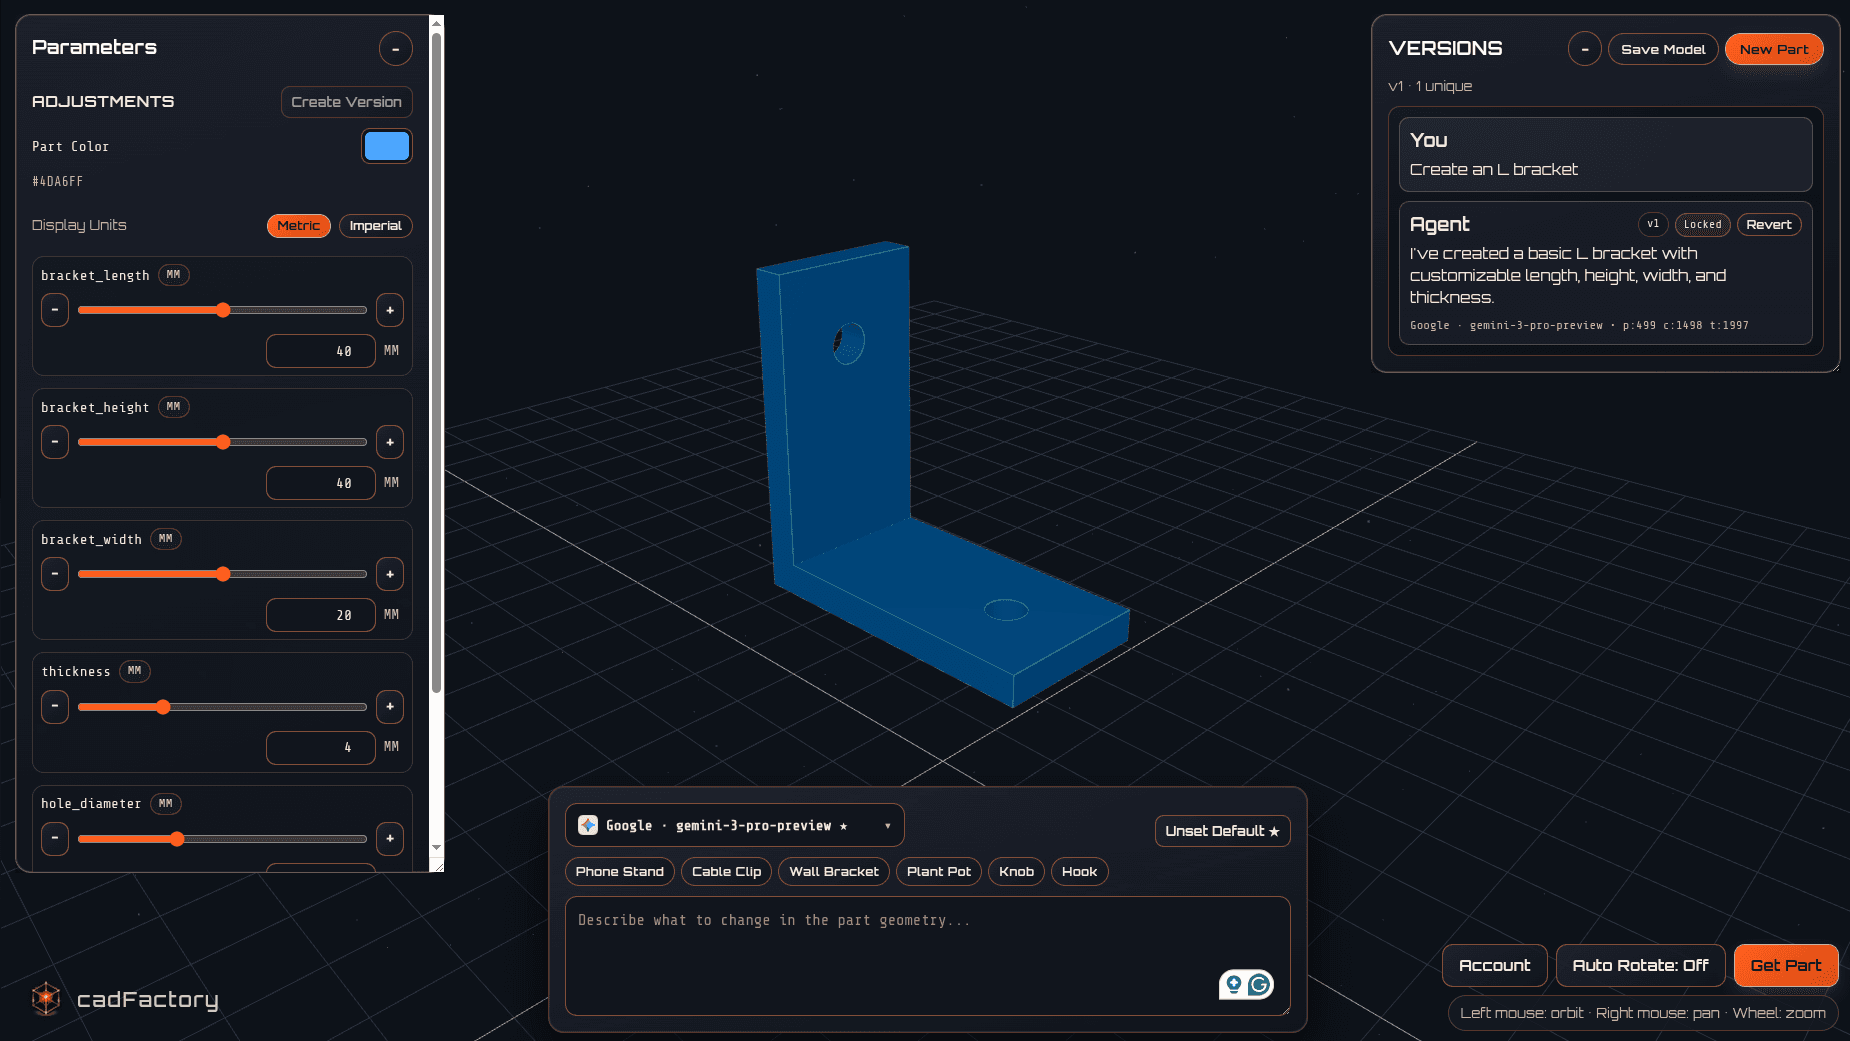Click the cadFactory cube logo
The width and height of the screenshot is (1850, 1041).
click(x=45, y=998)
